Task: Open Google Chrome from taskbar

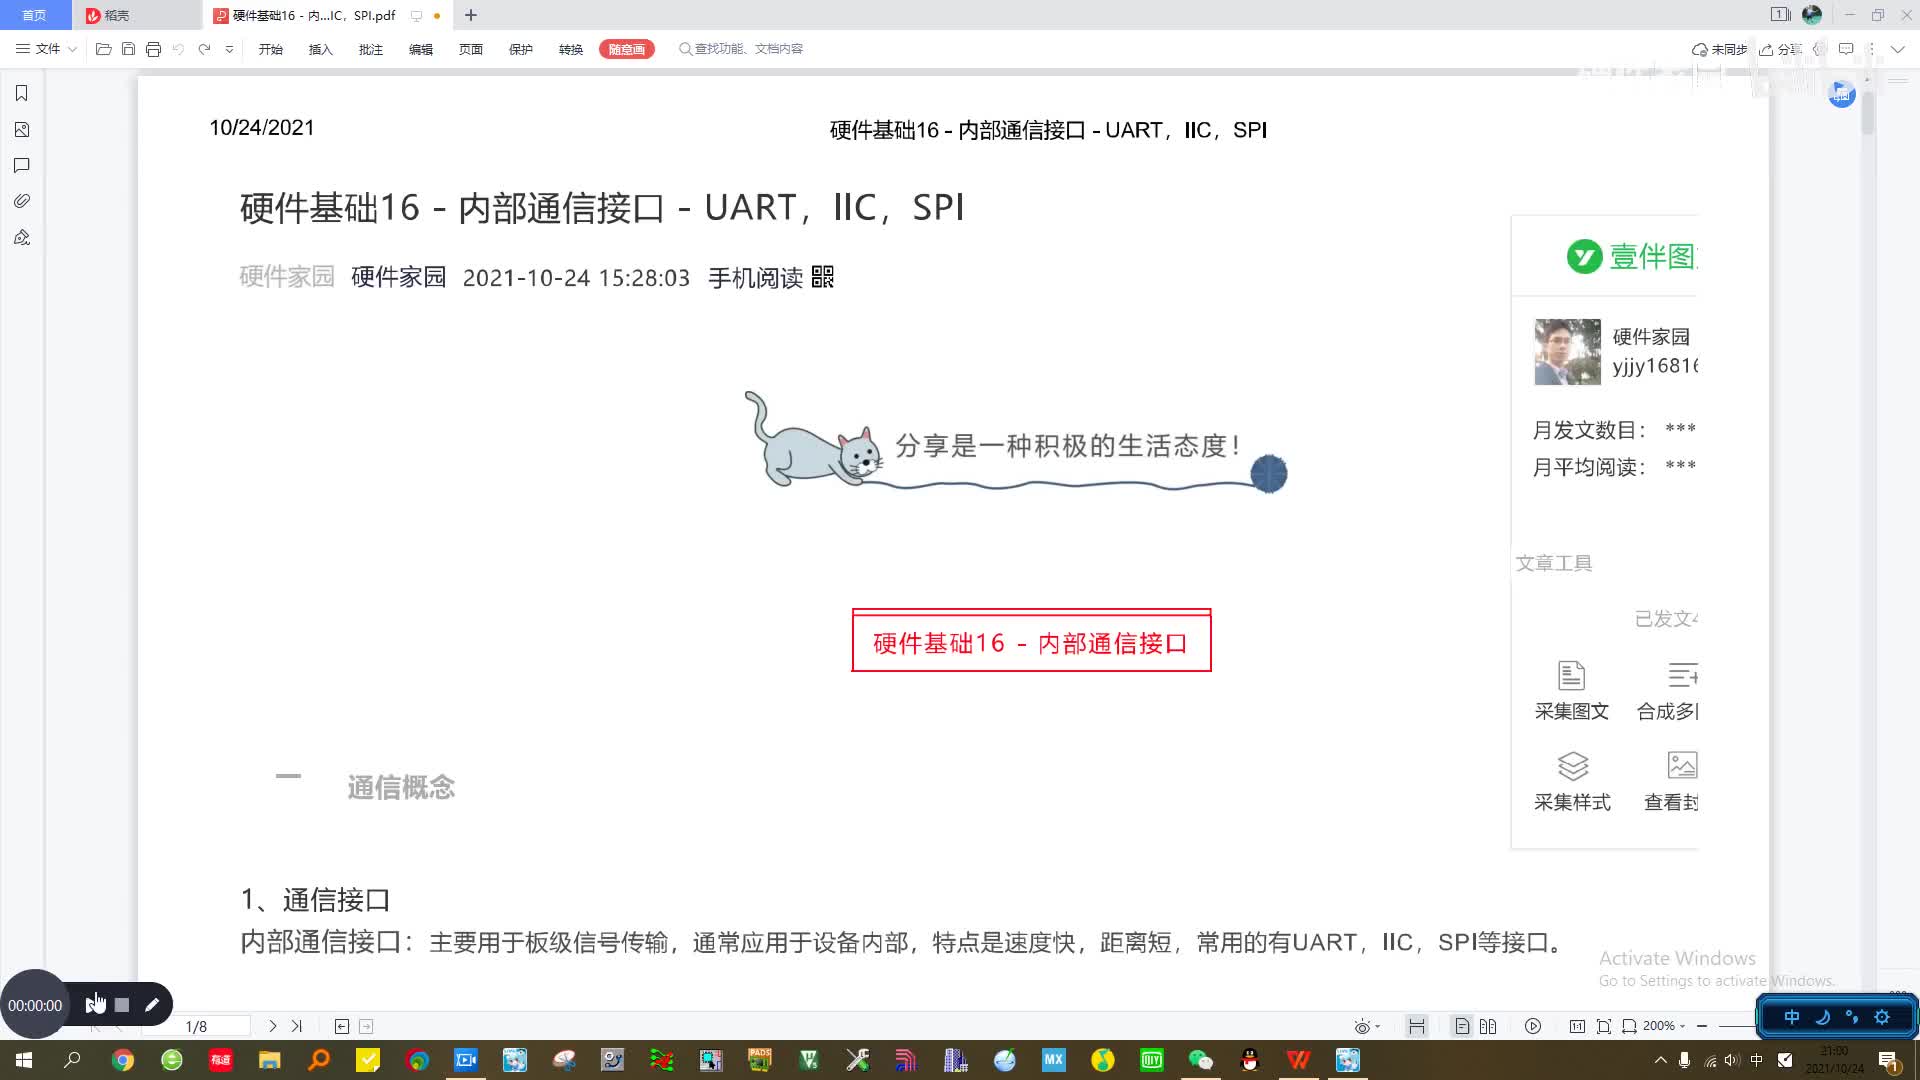Action: pyautogui.click(x=123, y=1060)
